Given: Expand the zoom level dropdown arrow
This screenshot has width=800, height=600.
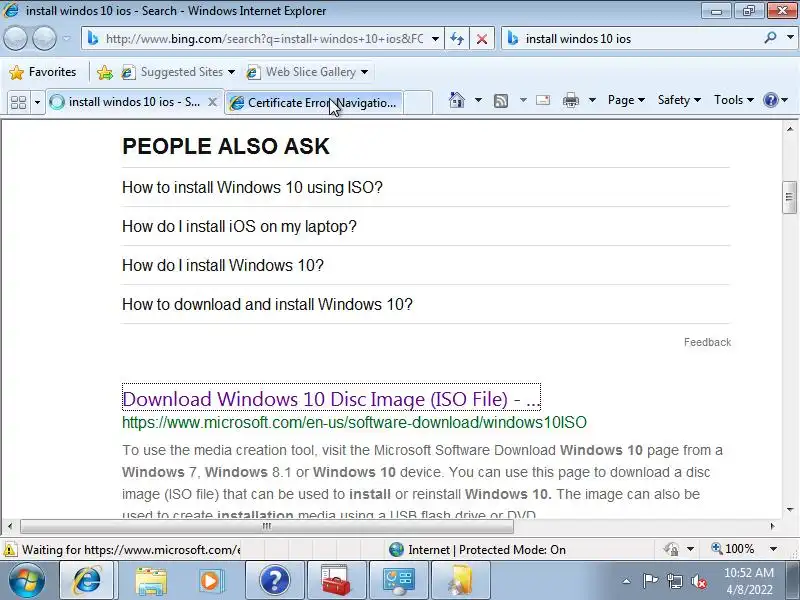Looking at the screenshot, I should pyautogui.click(x=773, y=549).
